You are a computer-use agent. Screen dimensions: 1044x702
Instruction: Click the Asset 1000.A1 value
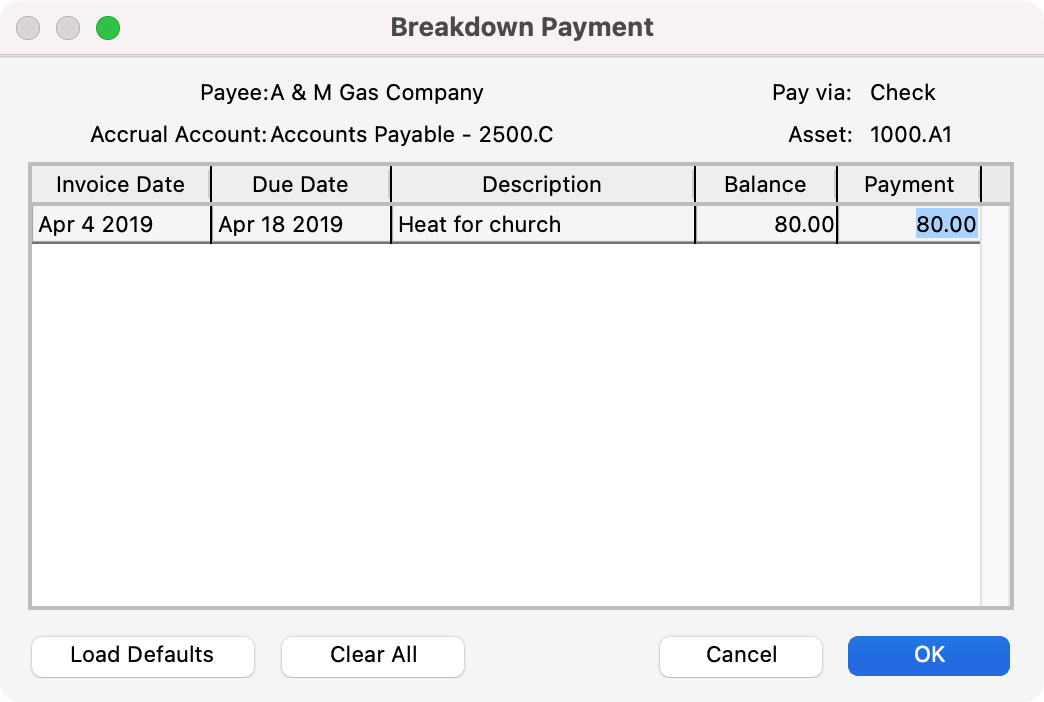tap(911, 135)
